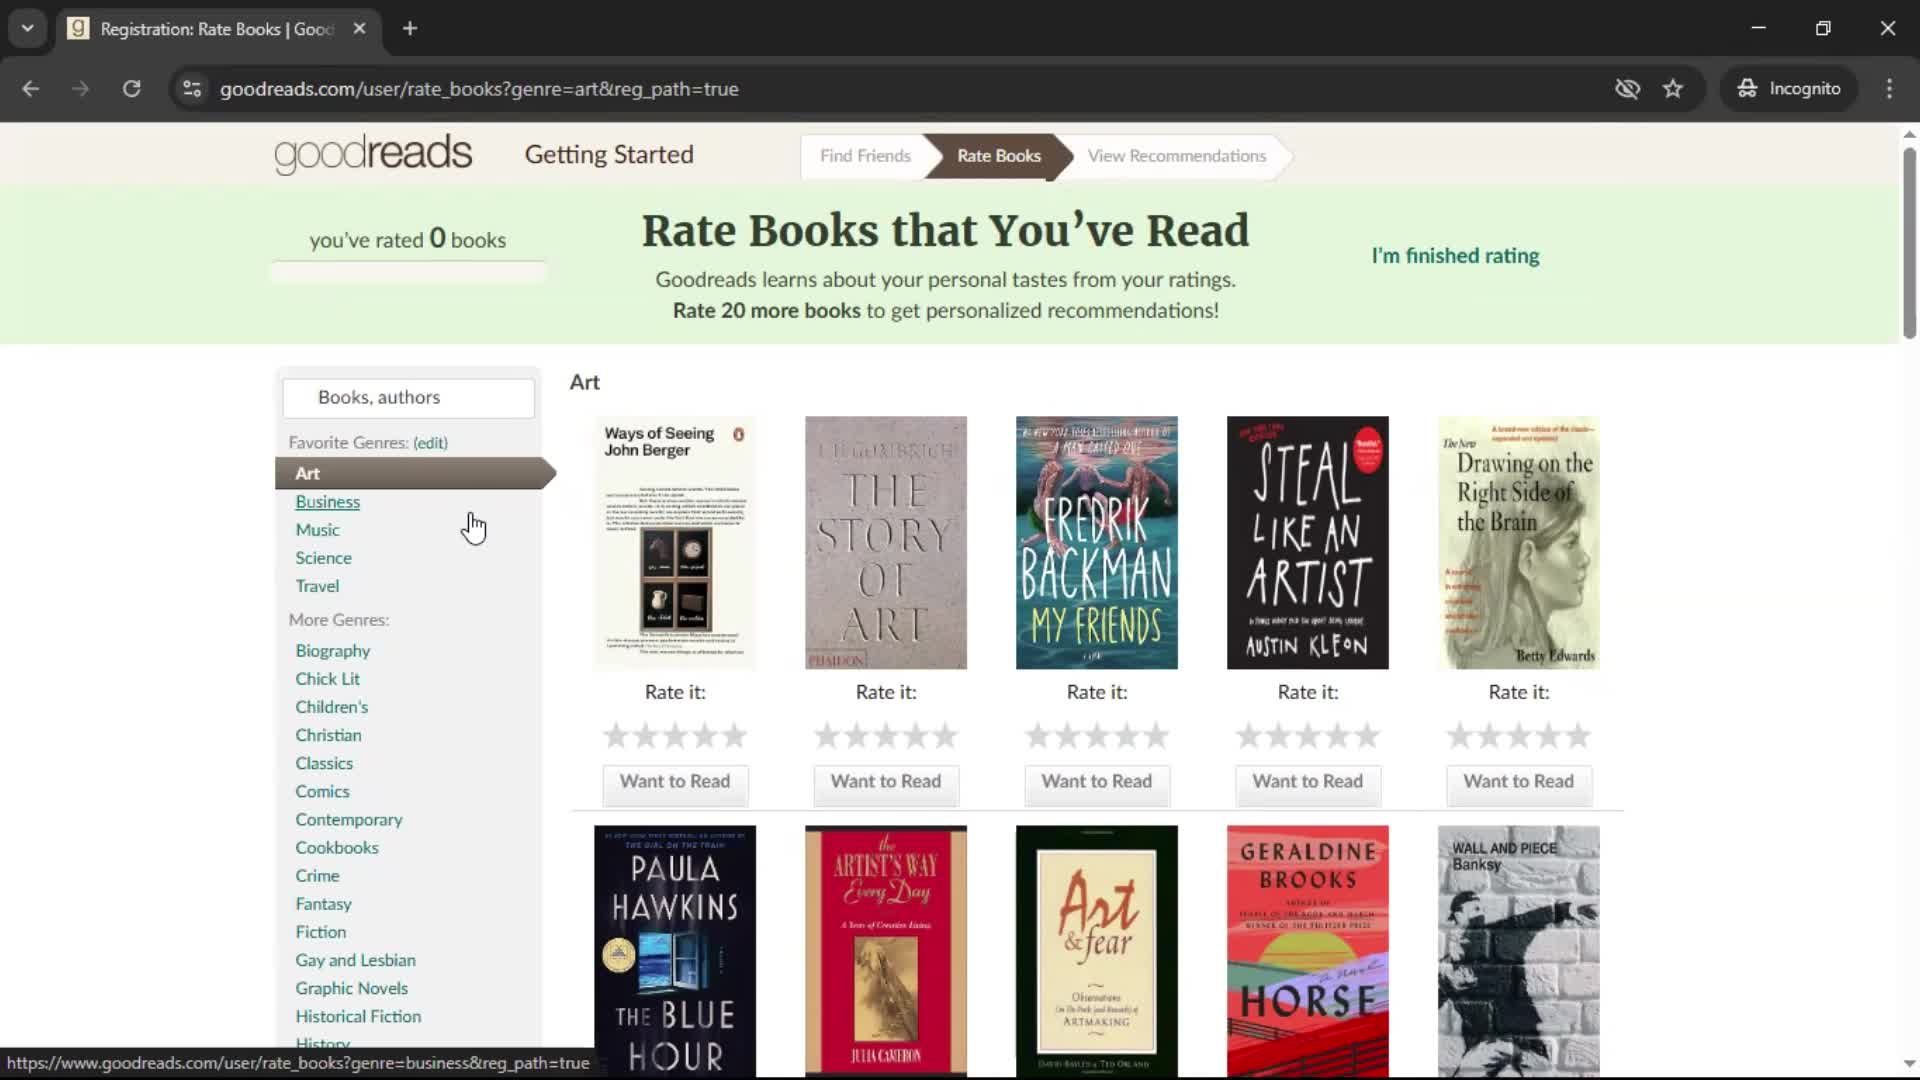The height and width of the screenshot is (1080, 1920).
Task: Click the third-party cookies blocked eye icon
Action: [x=1627, y=89]
